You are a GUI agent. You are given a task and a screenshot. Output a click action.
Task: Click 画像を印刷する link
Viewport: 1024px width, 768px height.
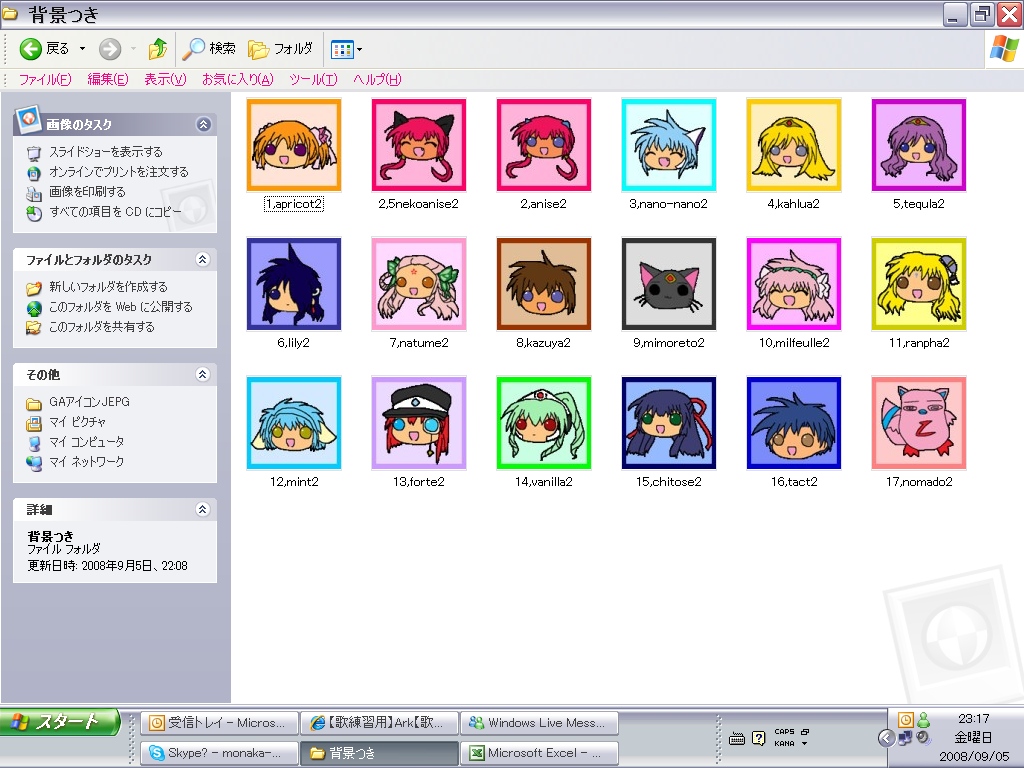[x=87, y=192]
